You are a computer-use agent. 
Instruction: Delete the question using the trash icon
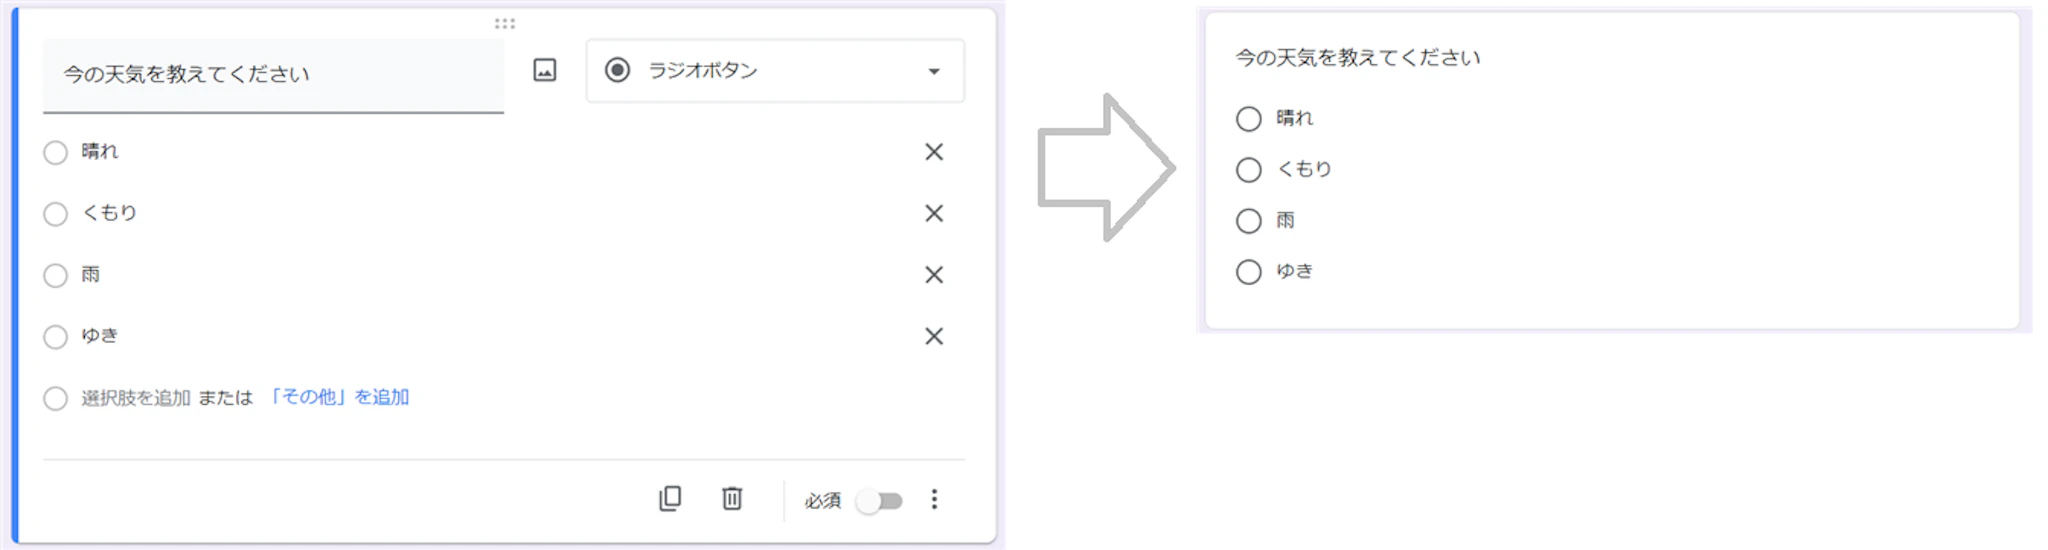pyautogui.click(x=732, y=498)
